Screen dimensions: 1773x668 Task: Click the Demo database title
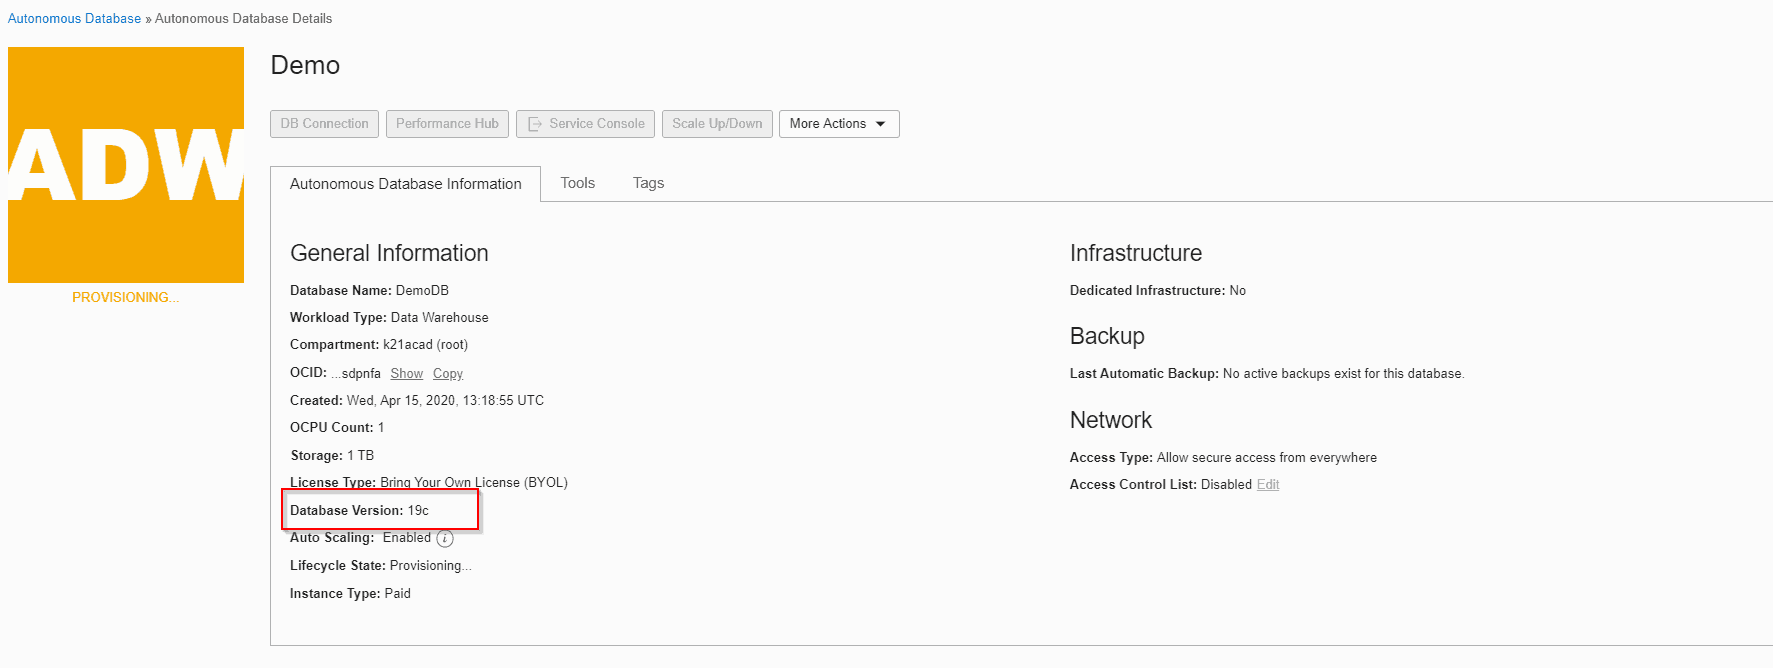tap(305, 66)
